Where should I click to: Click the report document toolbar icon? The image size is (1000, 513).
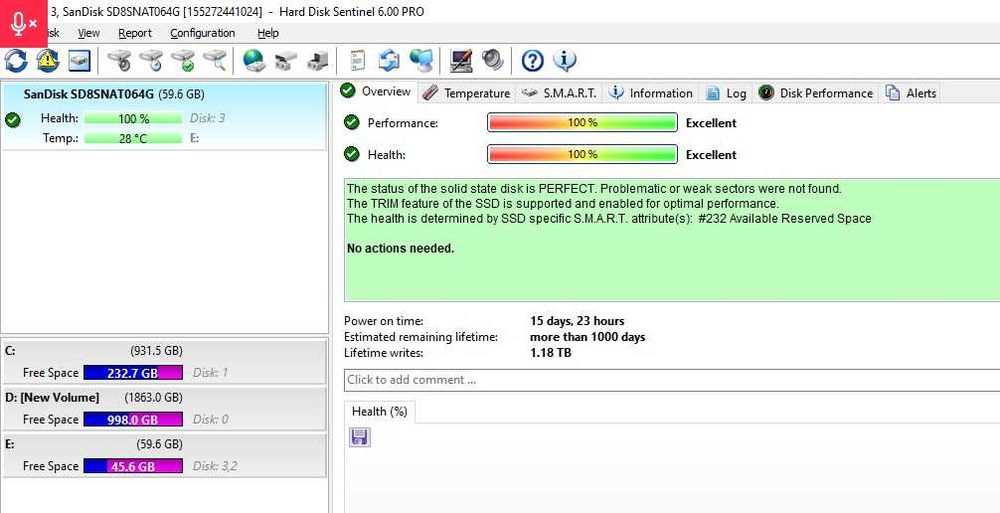(358, 61)
